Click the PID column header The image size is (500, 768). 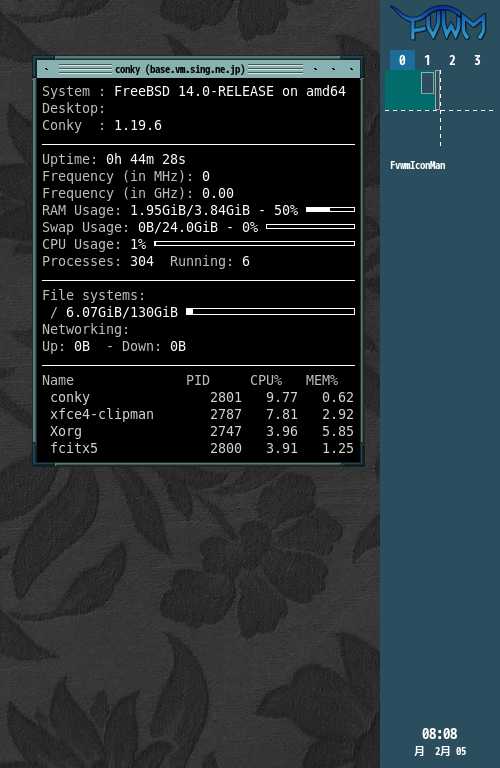198,381
